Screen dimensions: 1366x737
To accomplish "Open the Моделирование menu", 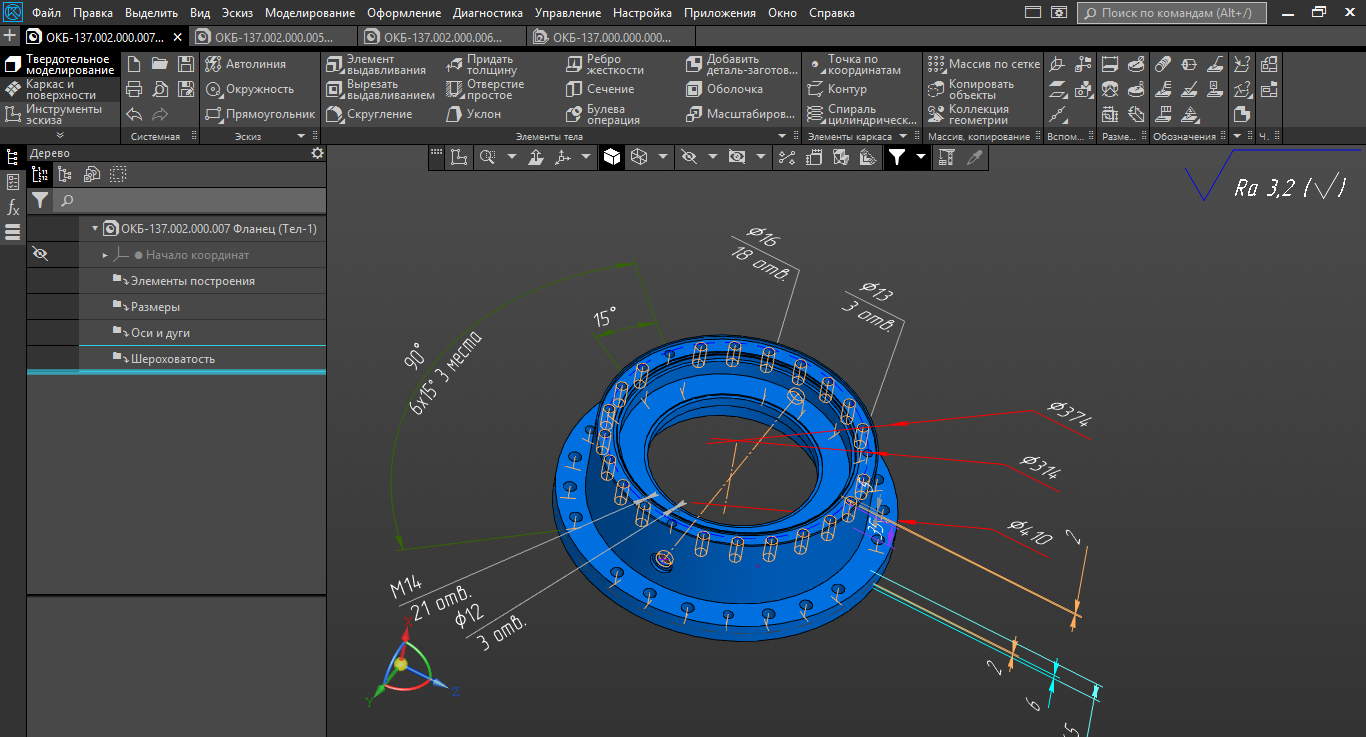I will [309, 13].
